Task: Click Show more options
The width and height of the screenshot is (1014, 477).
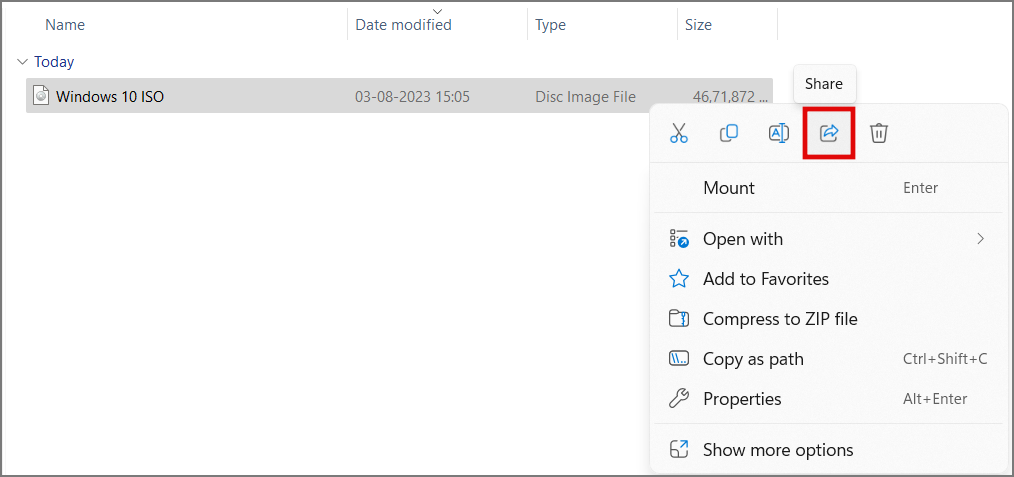Action: 778,450
